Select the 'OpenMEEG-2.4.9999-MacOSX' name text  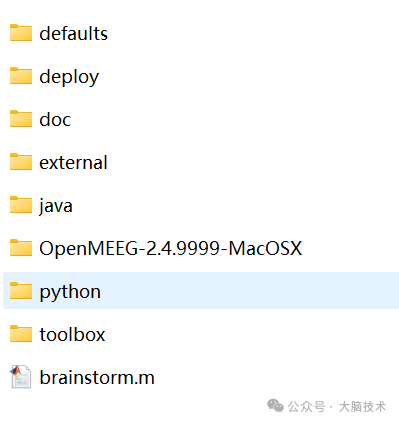[x=170, y=249]
